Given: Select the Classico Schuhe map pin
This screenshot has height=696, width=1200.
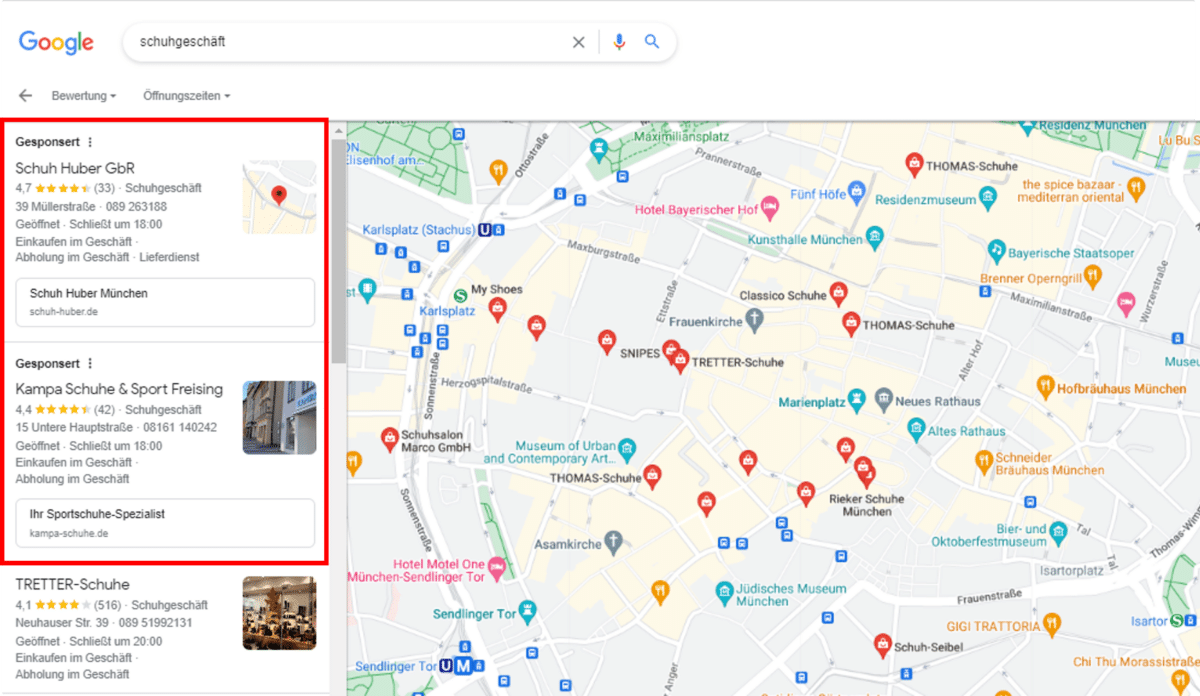Looking at the screenshot, I should coord(839,294).
